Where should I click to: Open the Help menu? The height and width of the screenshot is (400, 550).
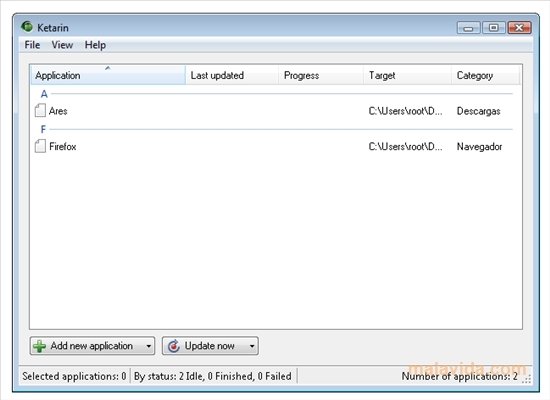95,45
